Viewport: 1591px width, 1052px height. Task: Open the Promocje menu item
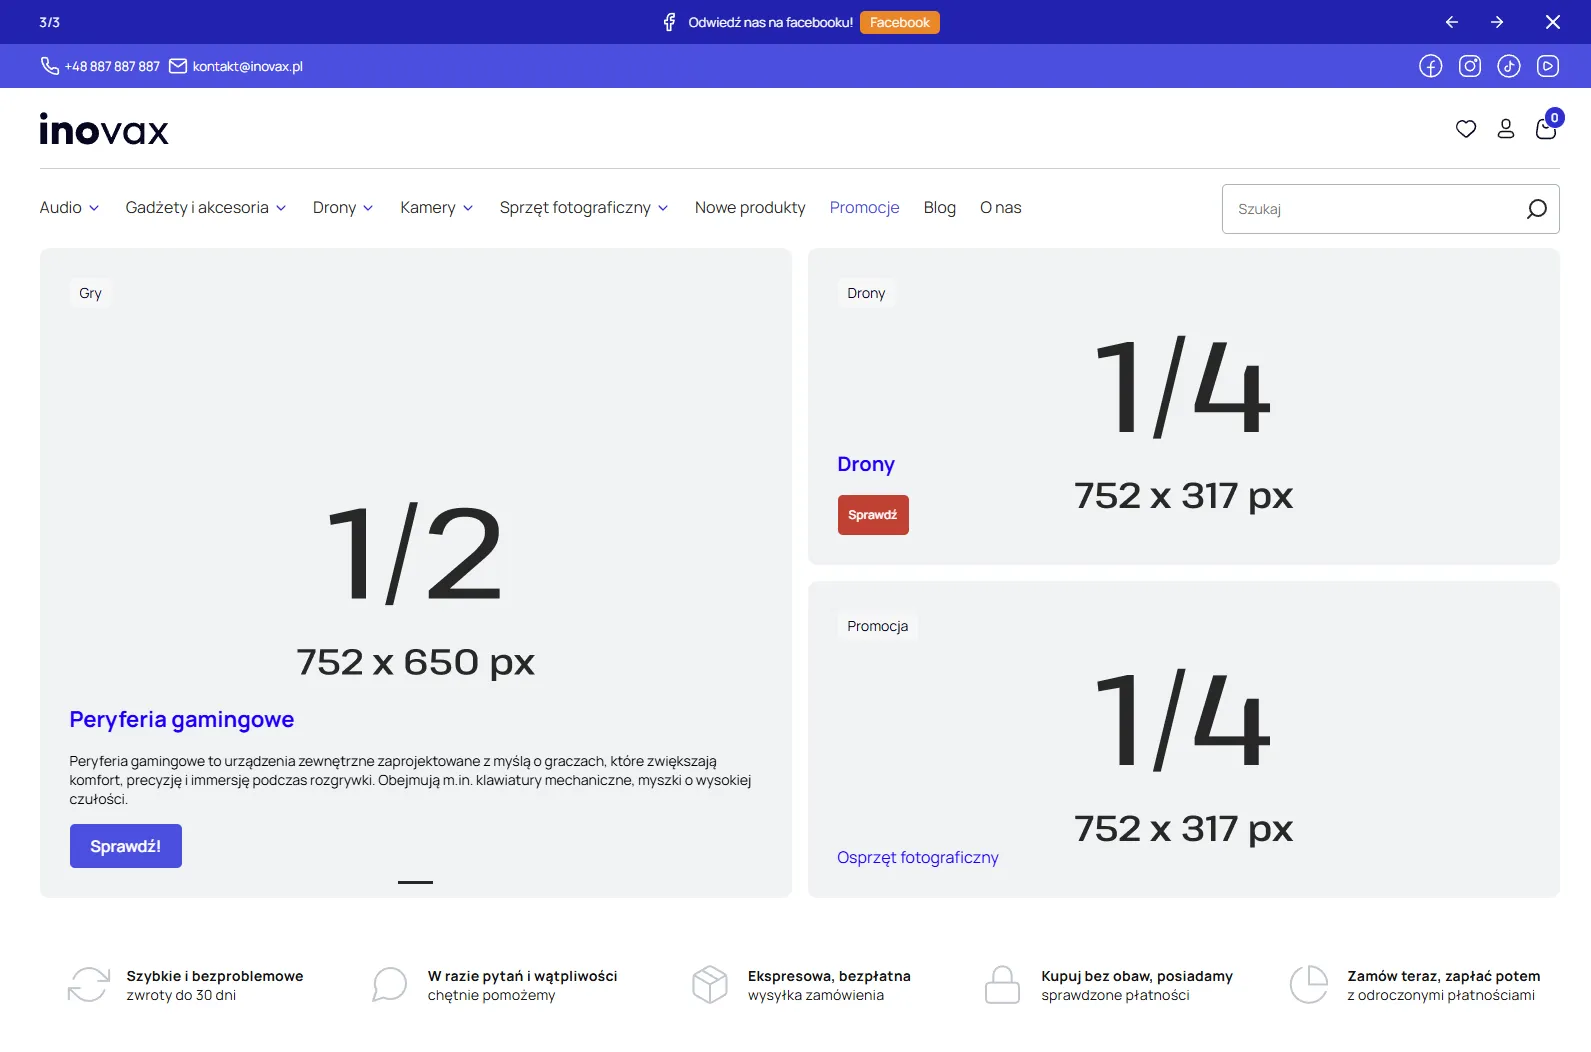(864, 208)
